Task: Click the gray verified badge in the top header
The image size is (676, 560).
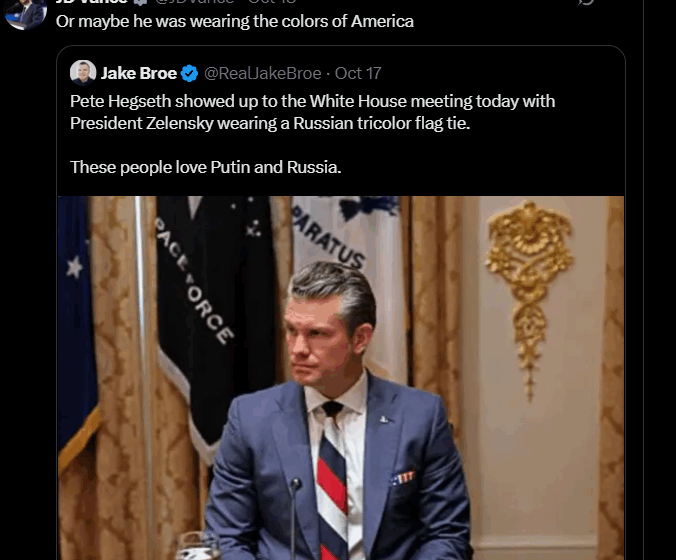Action: click(140, 2)
